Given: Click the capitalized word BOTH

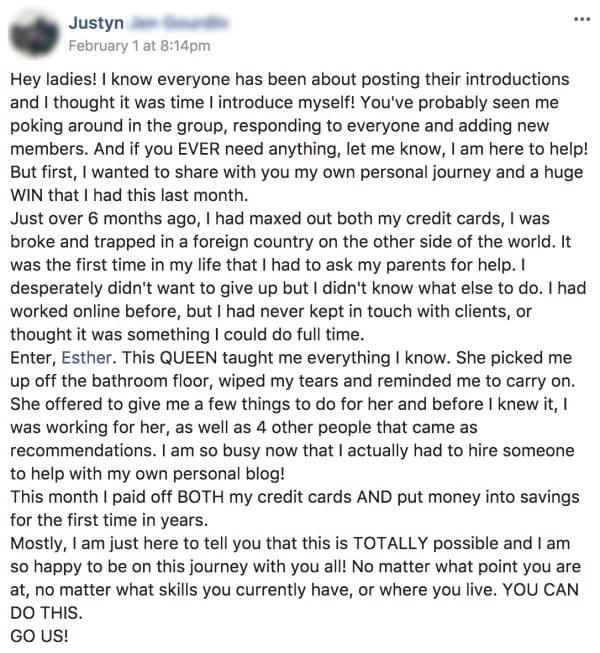Looking at the screenshot, I should click(201, 497).
